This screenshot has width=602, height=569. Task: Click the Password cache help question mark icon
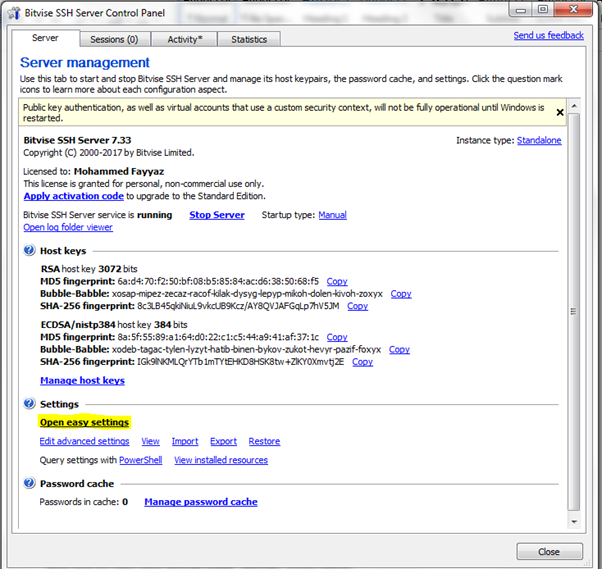pos(30,483)
